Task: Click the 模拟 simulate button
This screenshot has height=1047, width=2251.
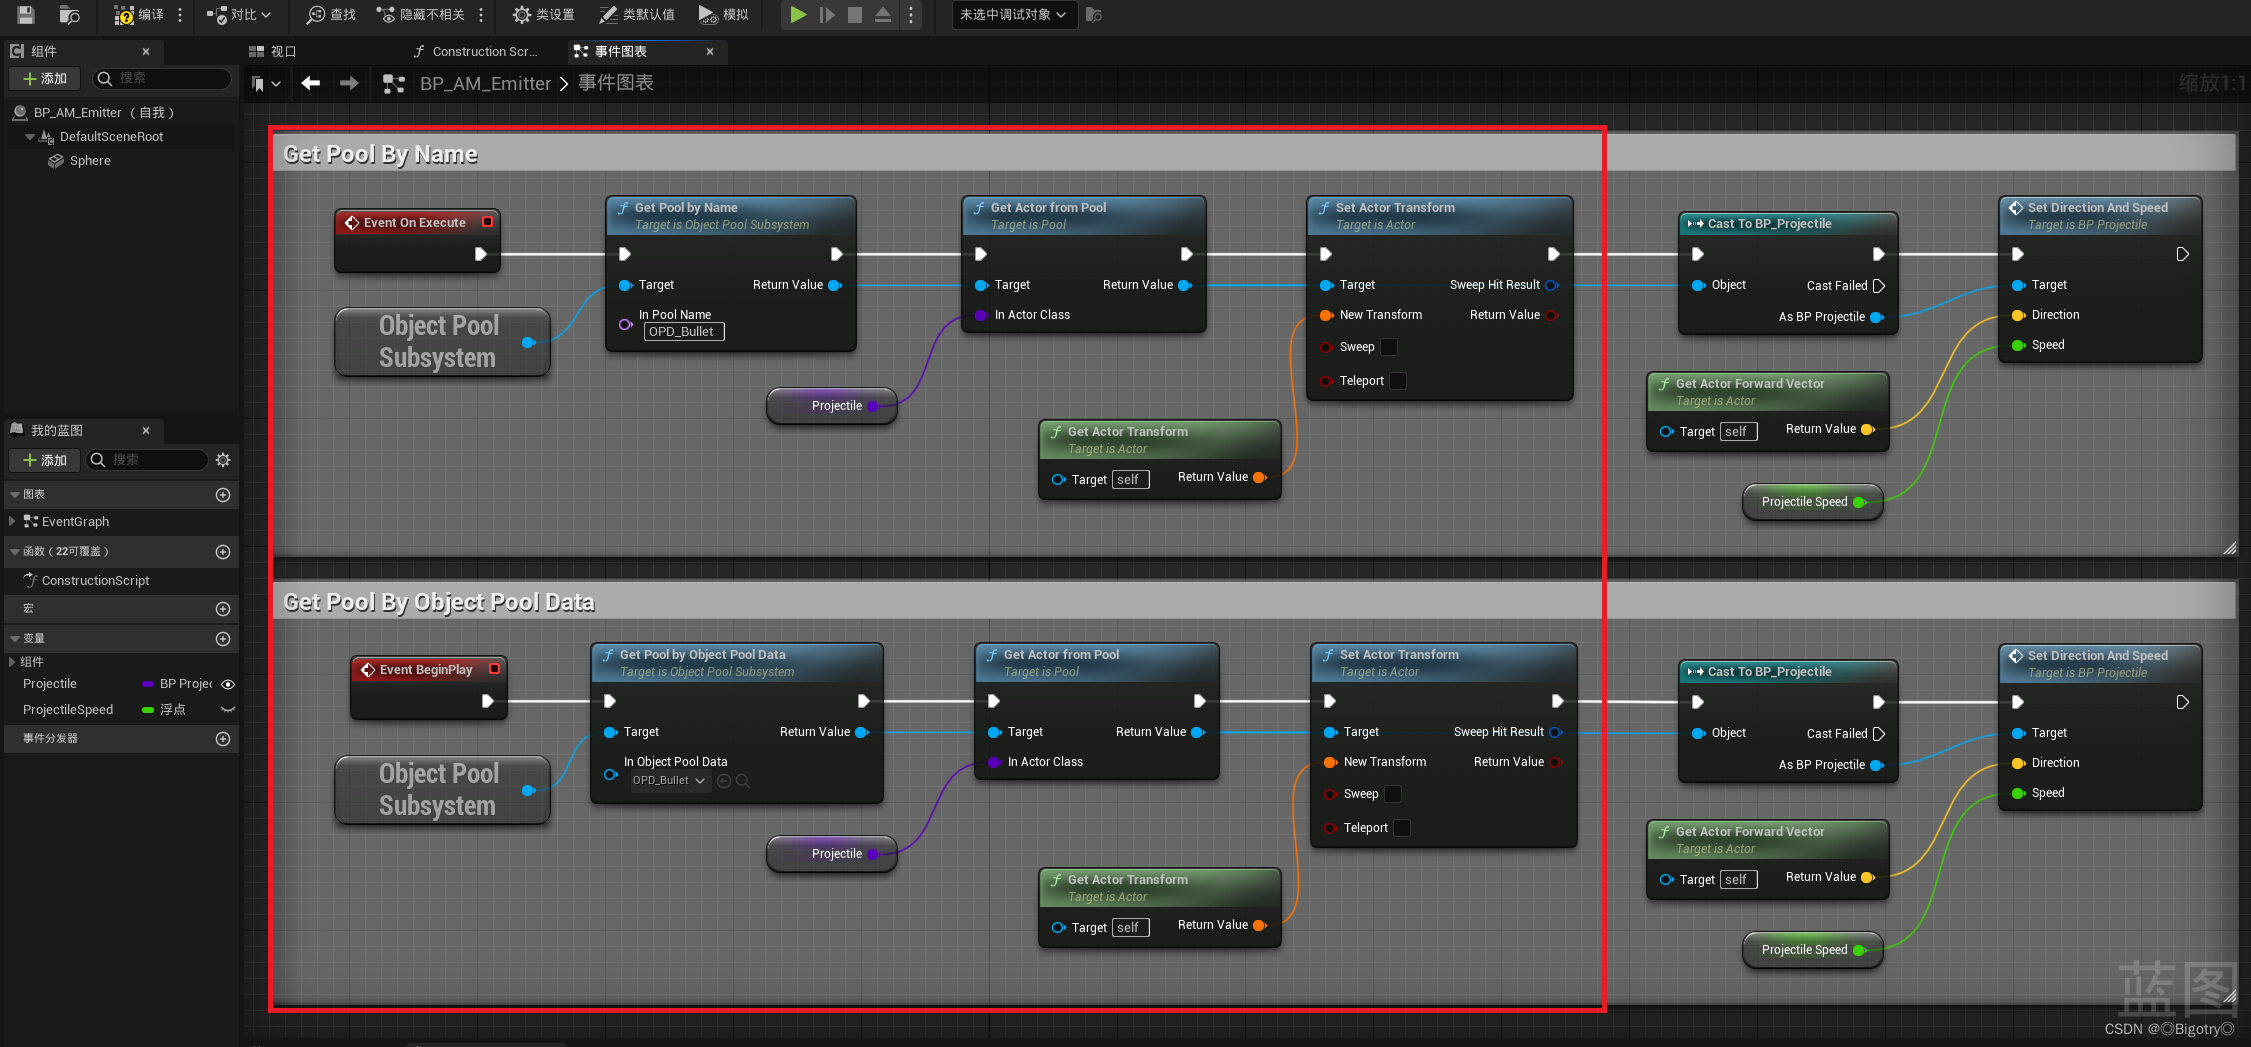Action: (723, 14)
